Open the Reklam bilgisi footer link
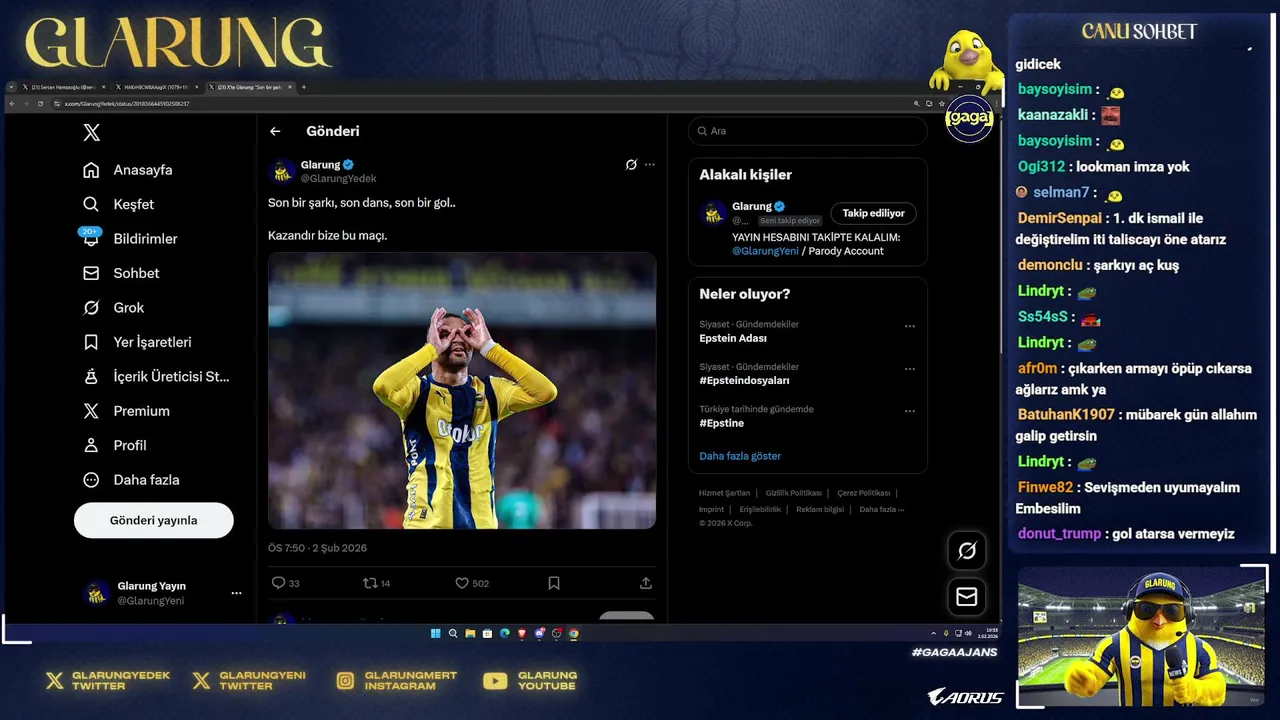The image size is (1280, 720). [820, 509]
